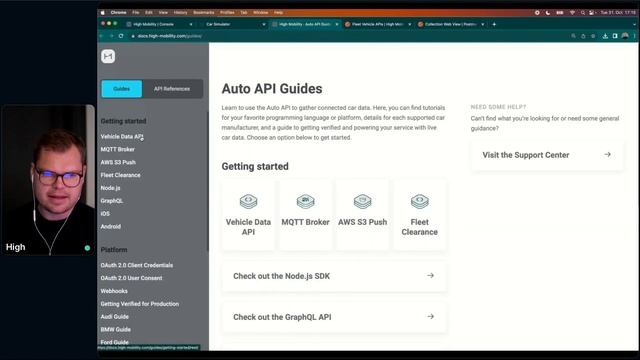Open the History menu

click(180, 13)
